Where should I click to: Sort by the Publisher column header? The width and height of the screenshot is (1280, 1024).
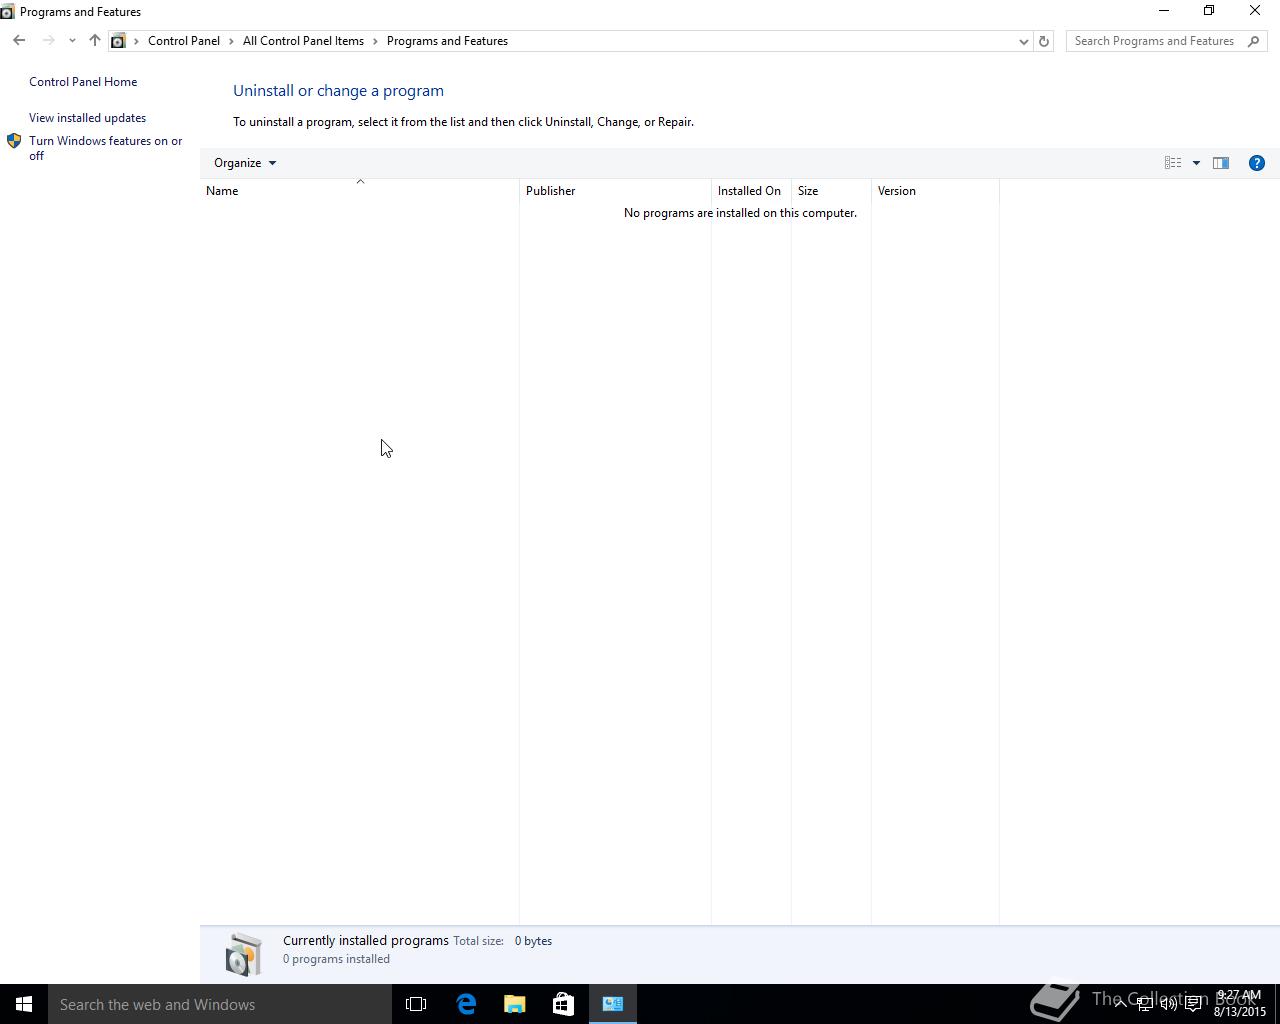(615, 191)
